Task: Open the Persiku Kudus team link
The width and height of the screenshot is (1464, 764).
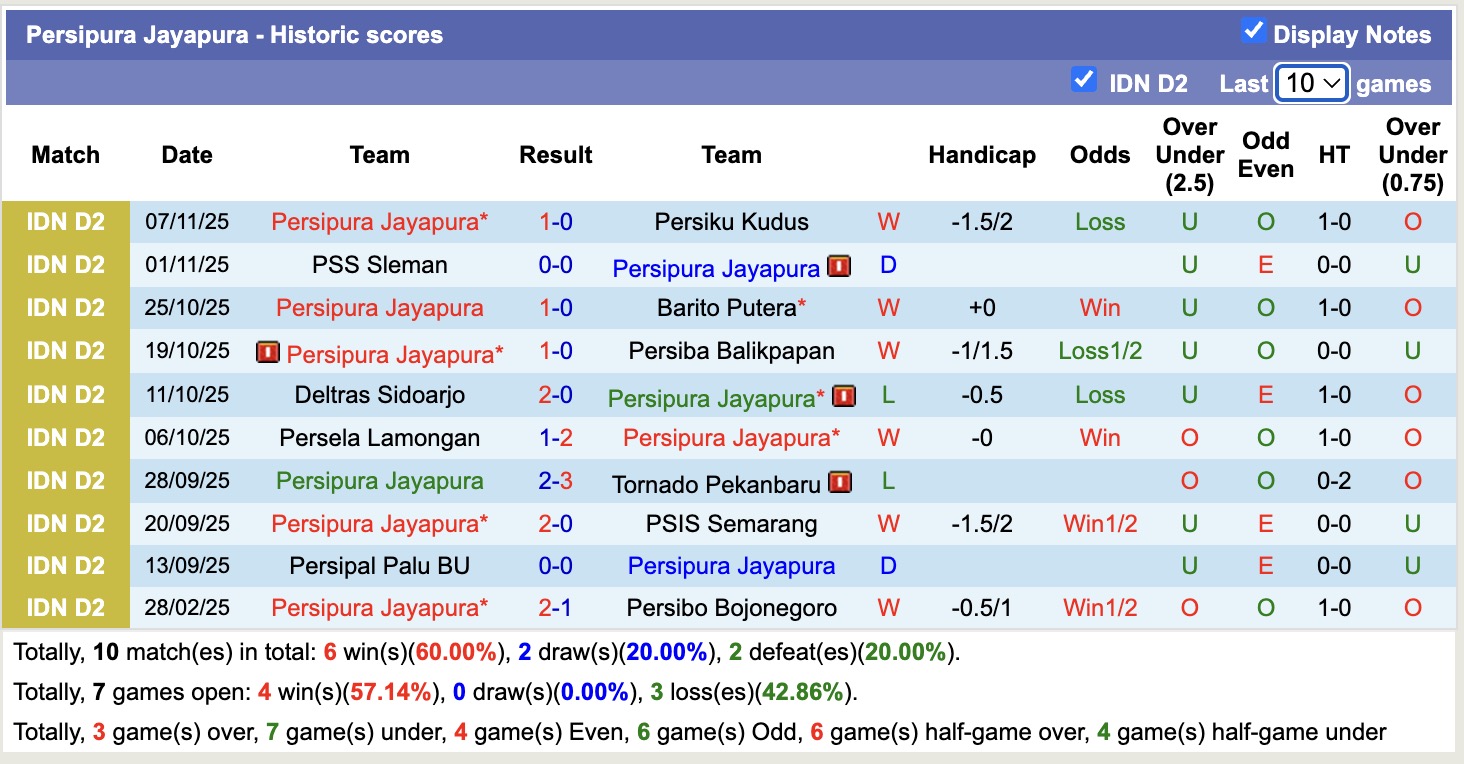Action: [x=731, y=222]
